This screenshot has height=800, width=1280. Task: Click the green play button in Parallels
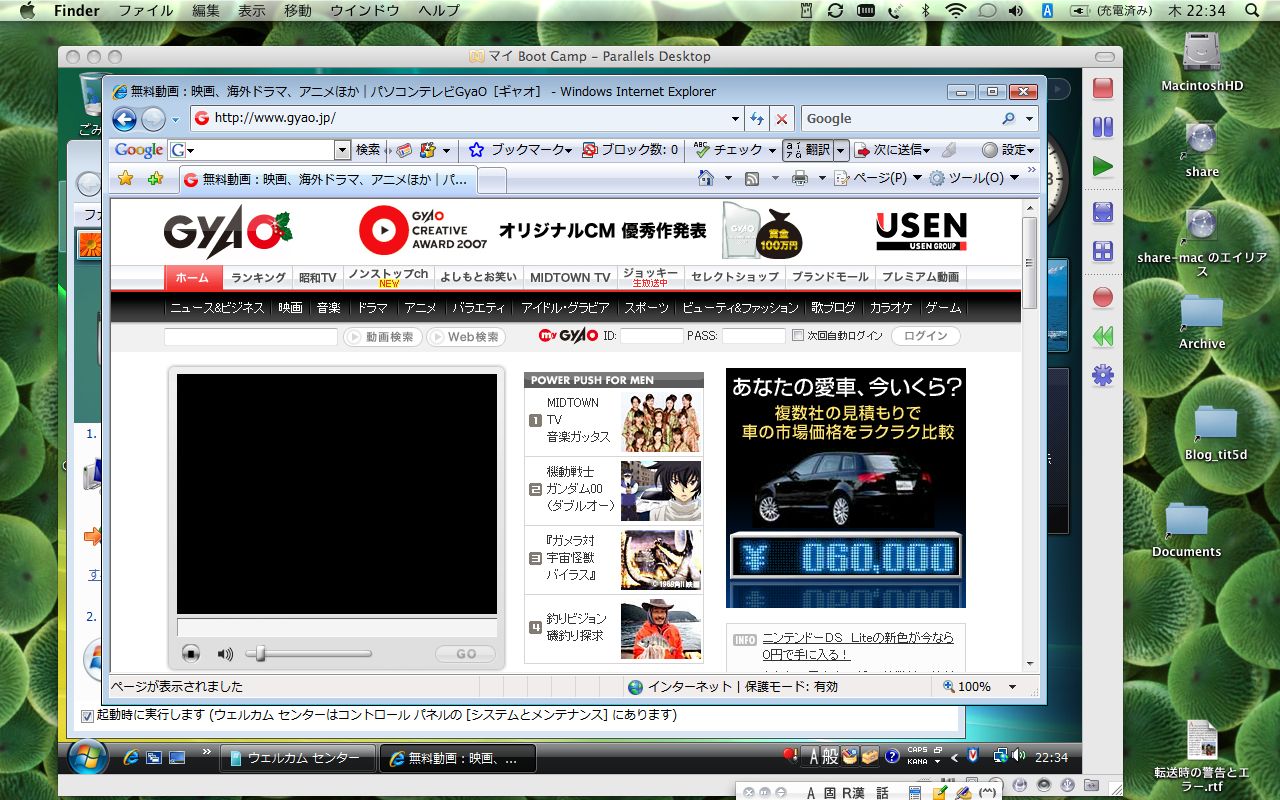pos(1103,166)
